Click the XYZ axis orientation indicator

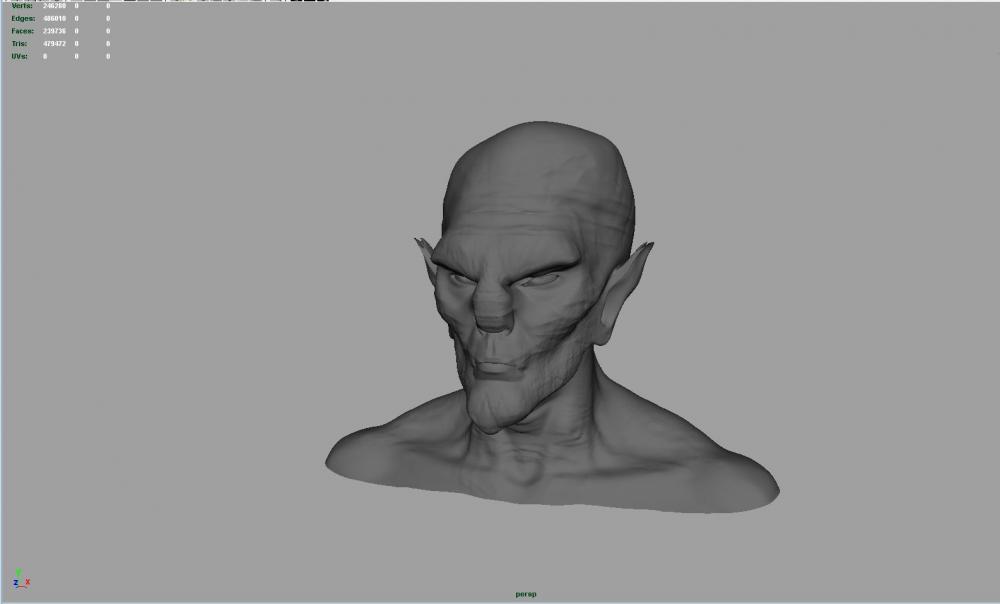(x=21, y=578)
